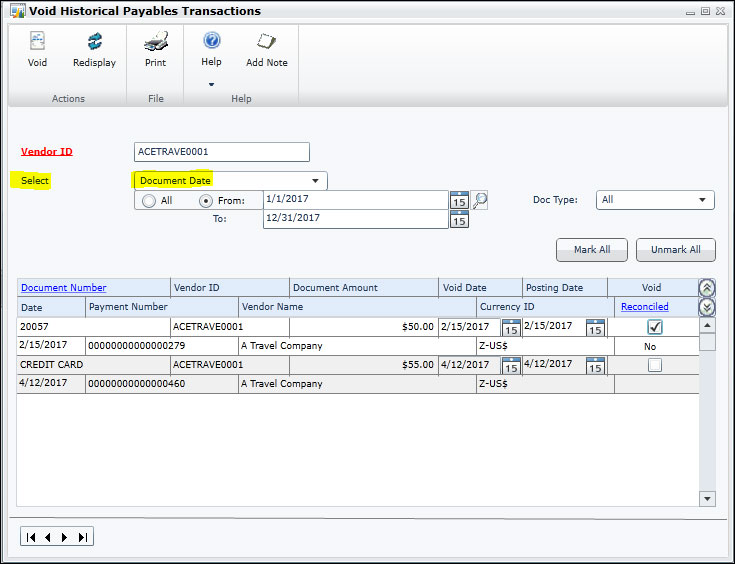Expand Help dropdown arrow below Help icon
735x564 pixels.
211,84
